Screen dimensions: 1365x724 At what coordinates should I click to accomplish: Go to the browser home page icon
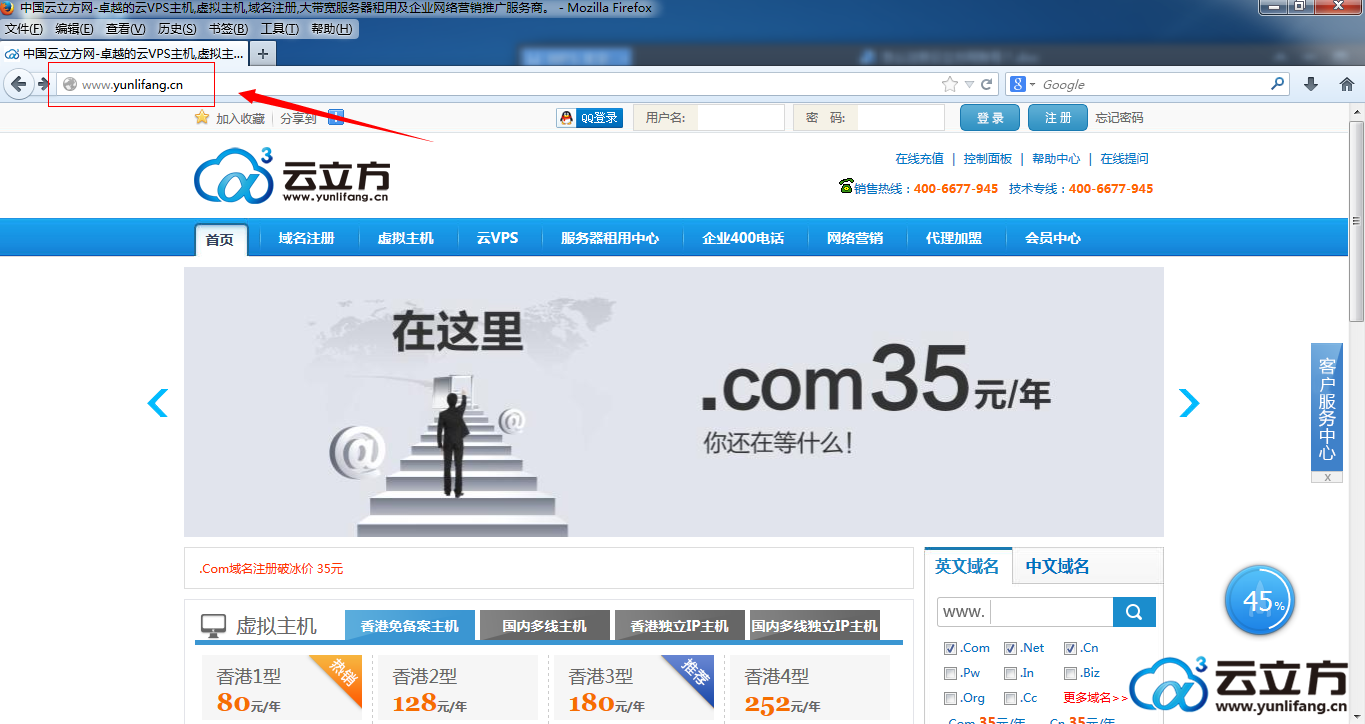(x=1346, y=85)
